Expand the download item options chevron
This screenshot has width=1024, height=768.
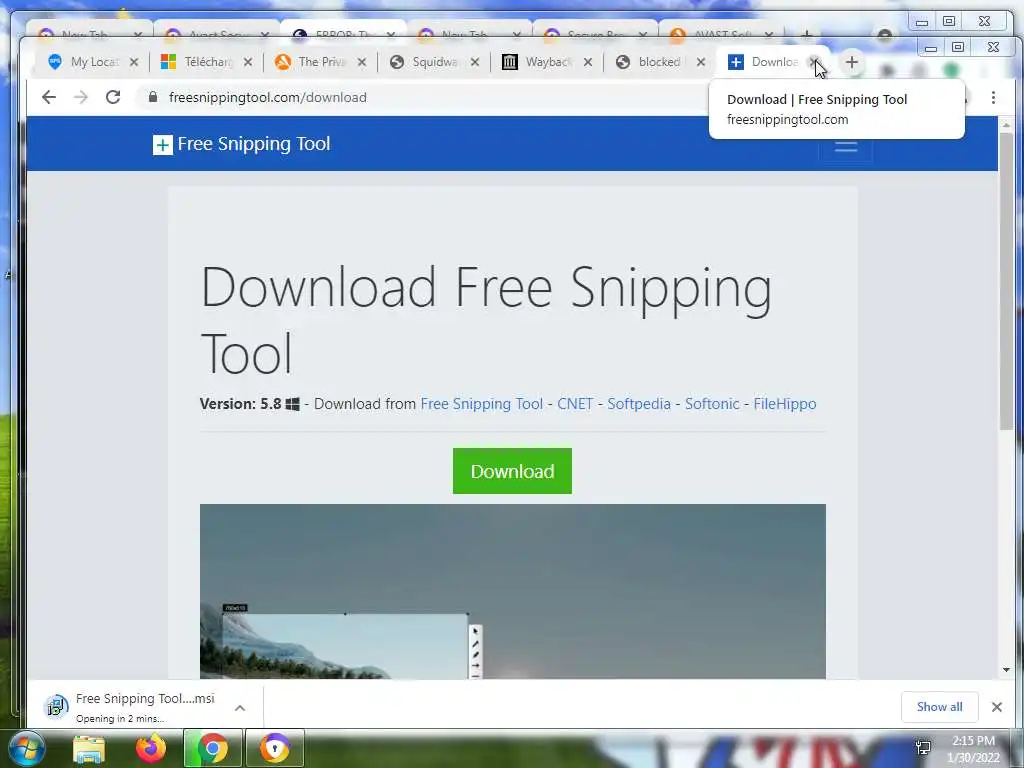pyautogui.click(x=240, y=708)
